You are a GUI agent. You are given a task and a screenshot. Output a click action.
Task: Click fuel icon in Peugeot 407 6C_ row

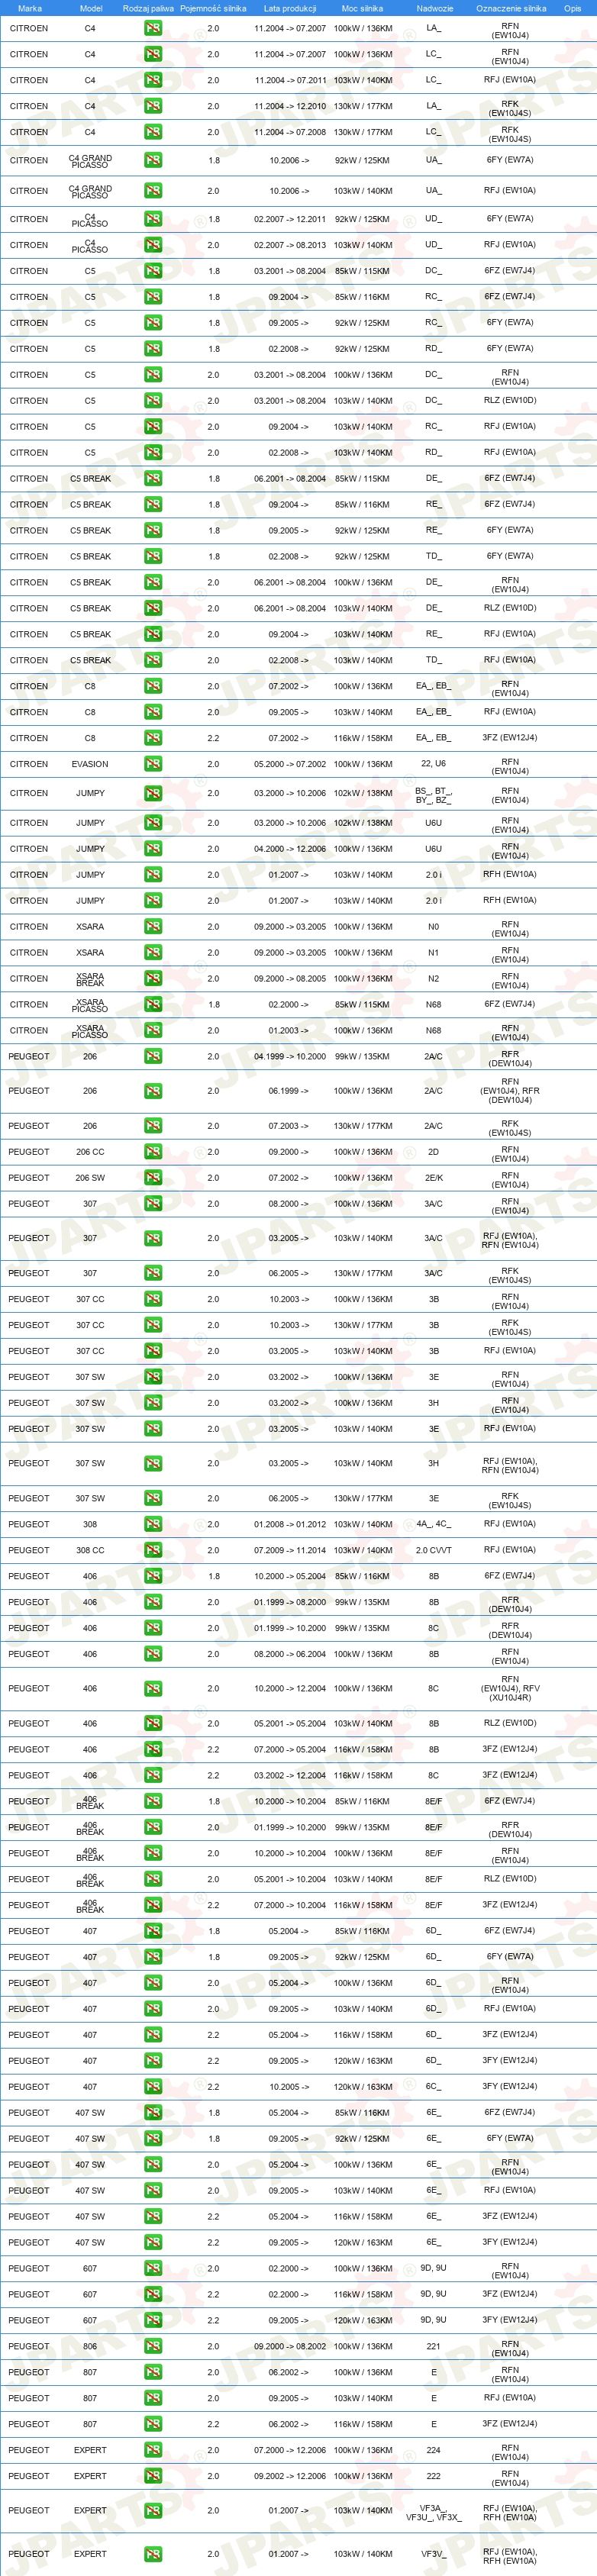coord(153,2087)
